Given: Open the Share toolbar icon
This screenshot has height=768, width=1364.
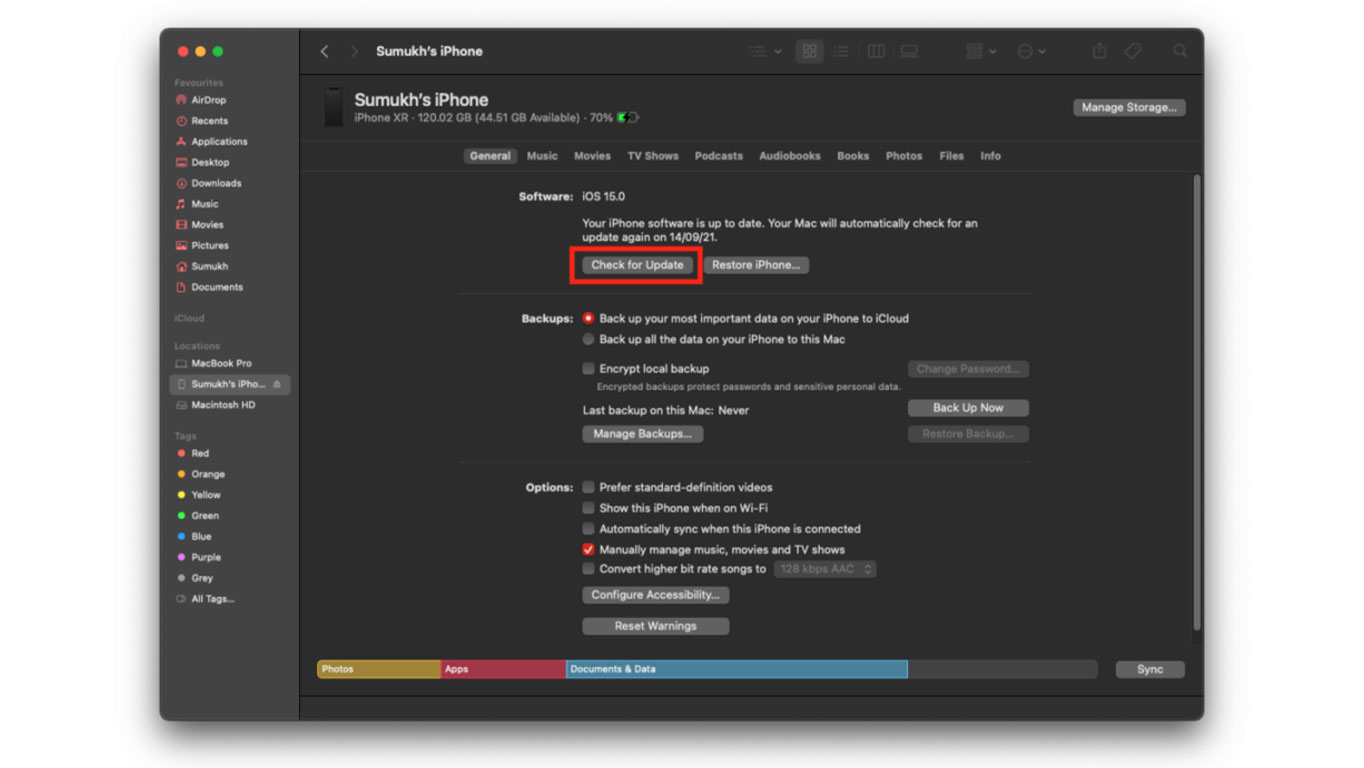Looking at the screenshot, I should (1099, 51).
